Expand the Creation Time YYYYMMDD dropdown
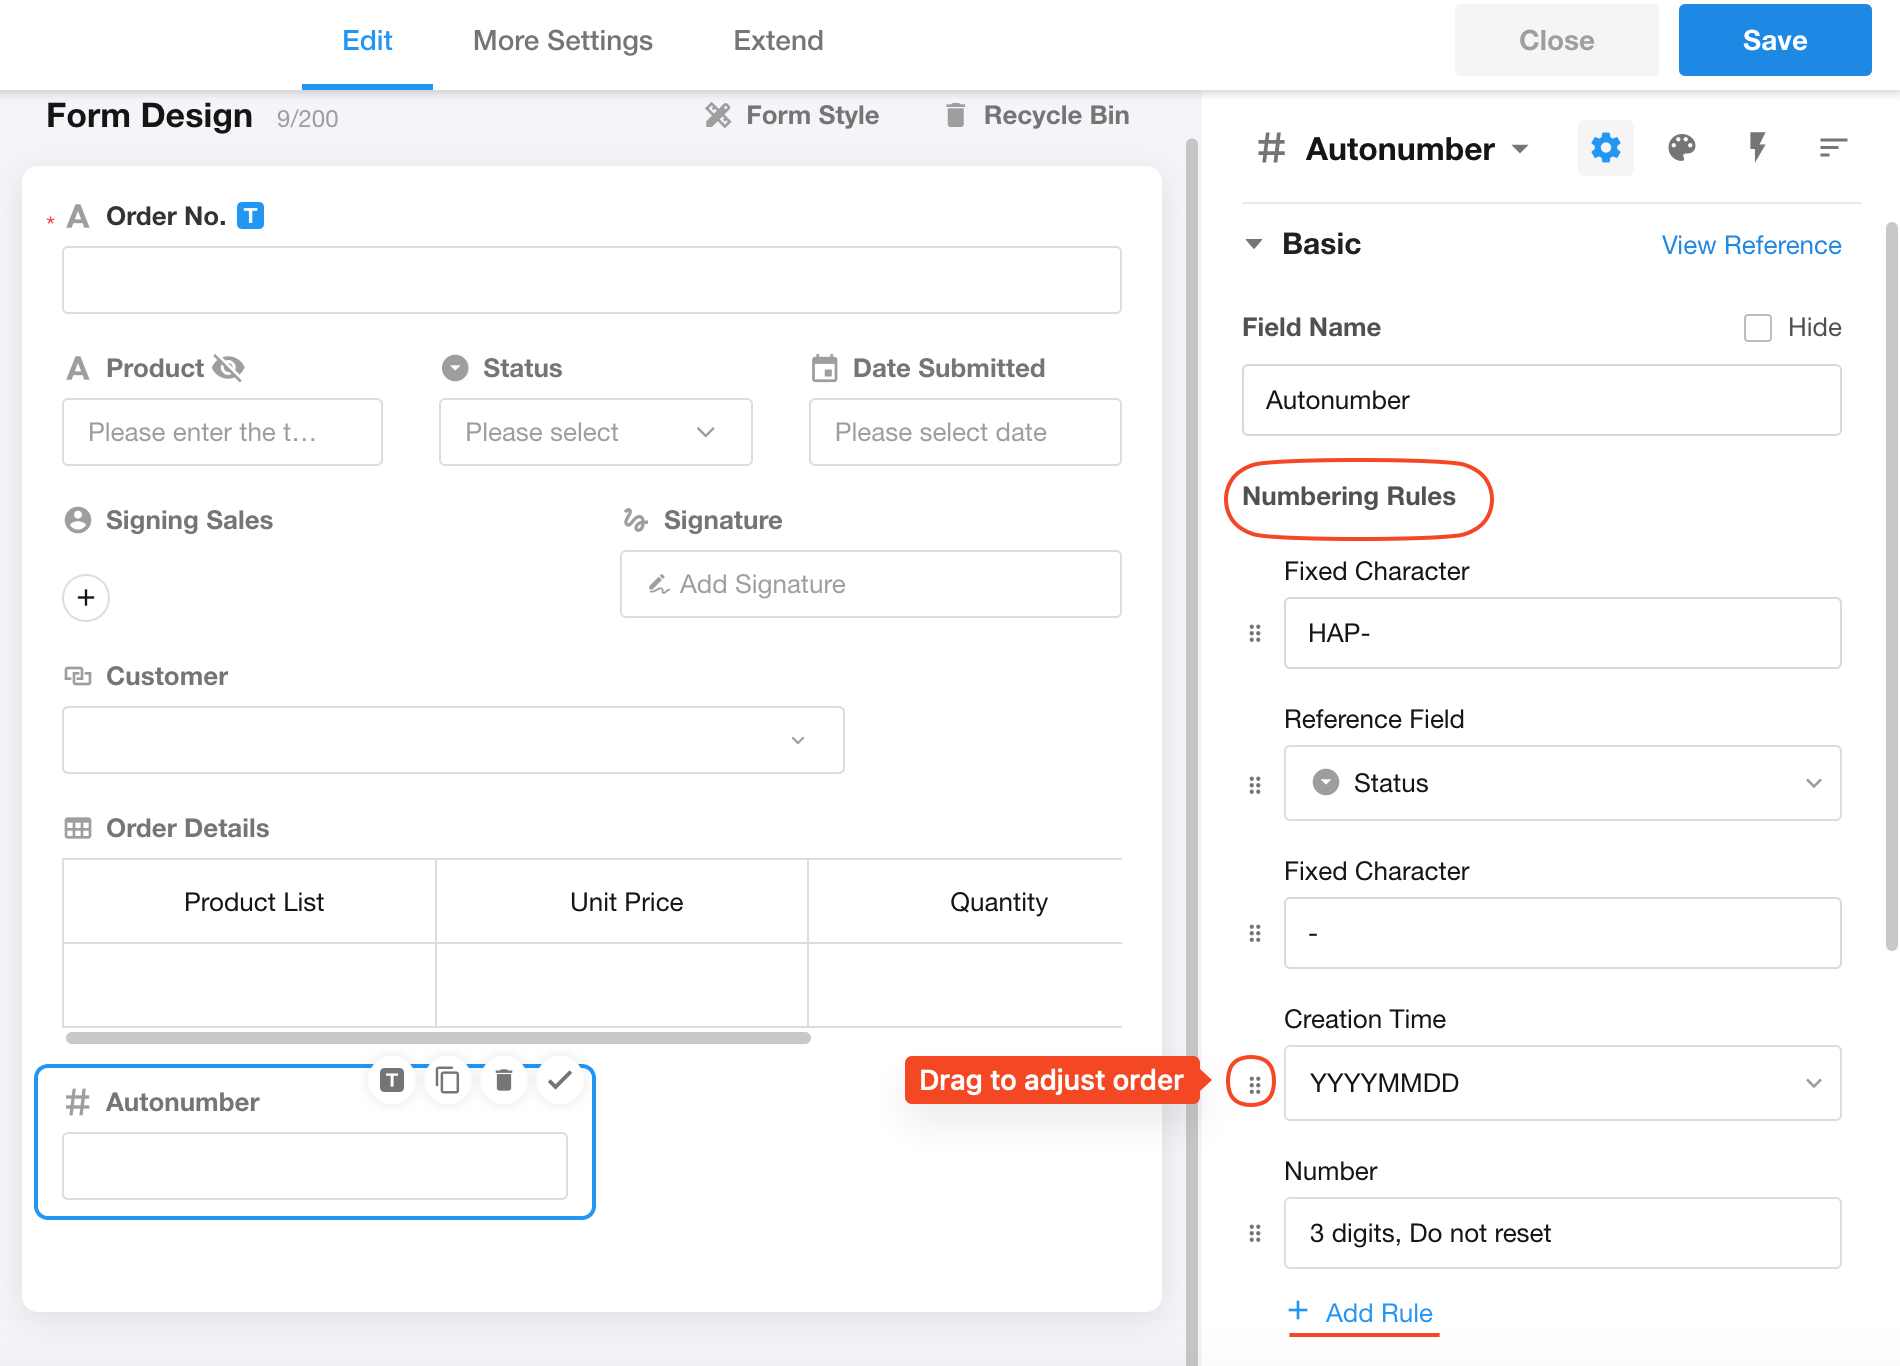 [x=1562, y=1083]
